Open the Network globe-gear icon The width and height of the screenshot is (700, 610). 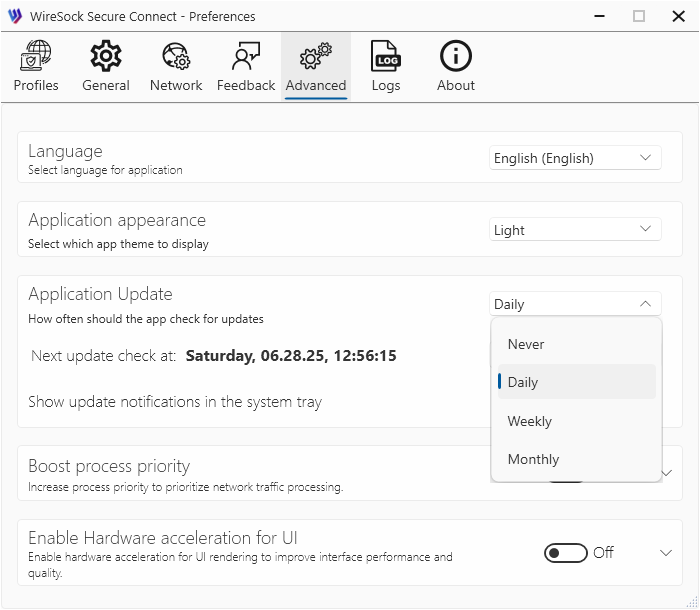[x=176, y=56]
